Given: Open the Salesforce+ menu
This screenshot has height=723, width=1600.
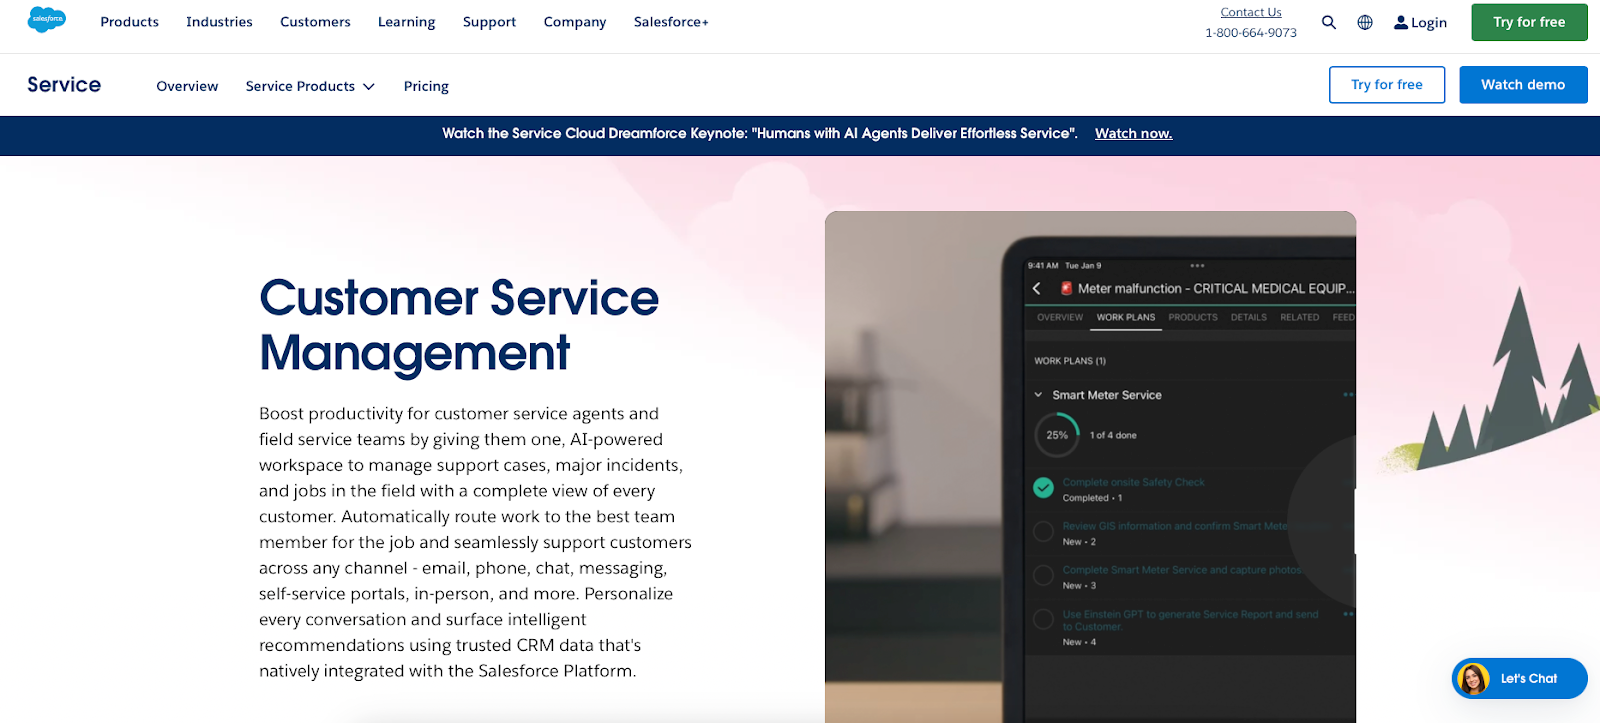Looking at the screenshot, I should coord(671,22).
